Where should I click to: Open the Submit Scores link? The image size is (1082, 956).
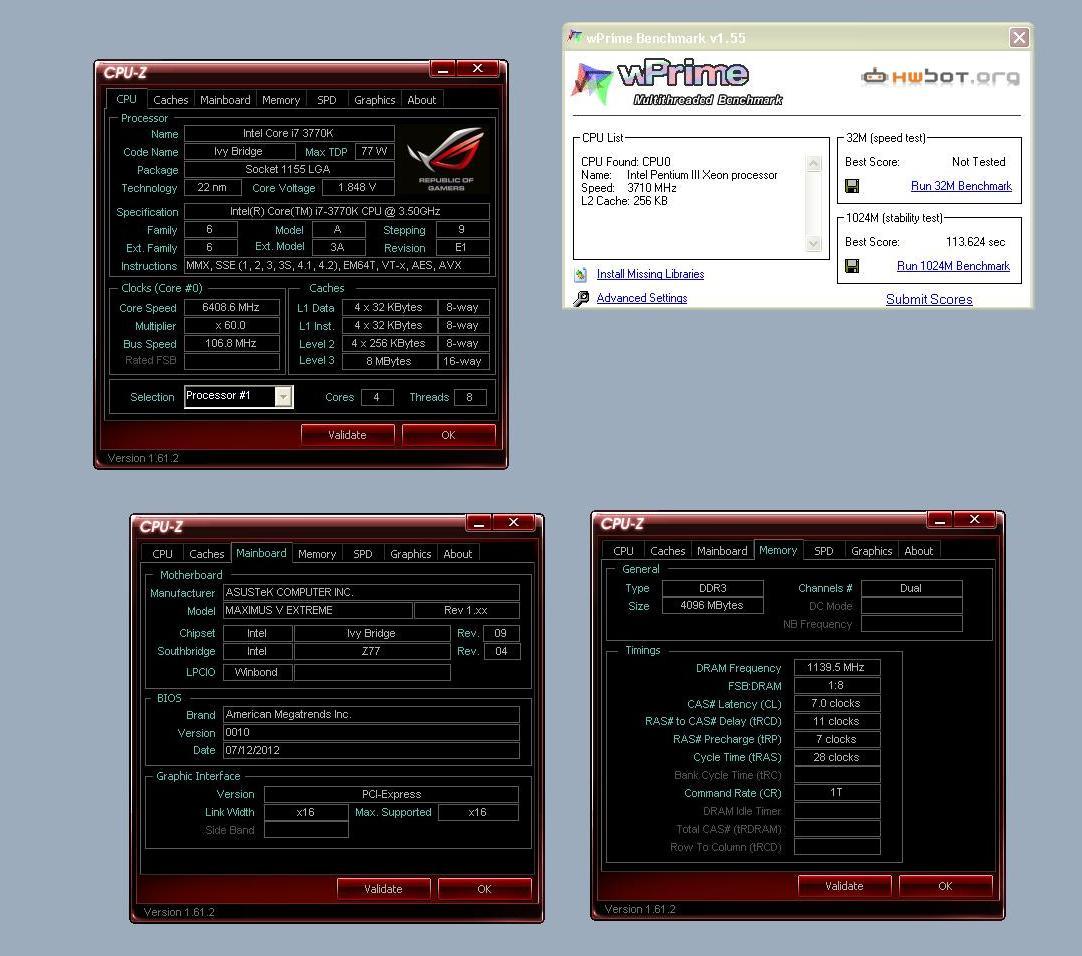click(x=929, y=299)
